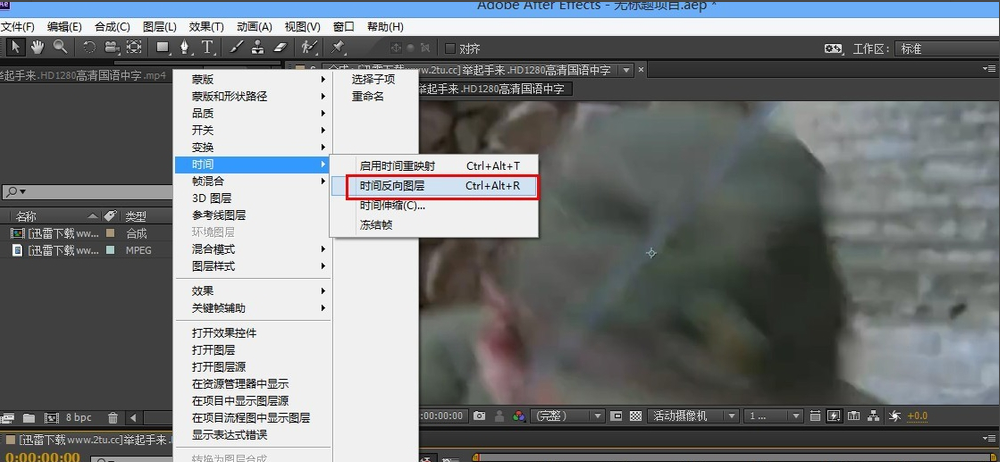Select the Rotation tool
The height and width of the screenshot is (462, 1000).
(x=89, y=47)
